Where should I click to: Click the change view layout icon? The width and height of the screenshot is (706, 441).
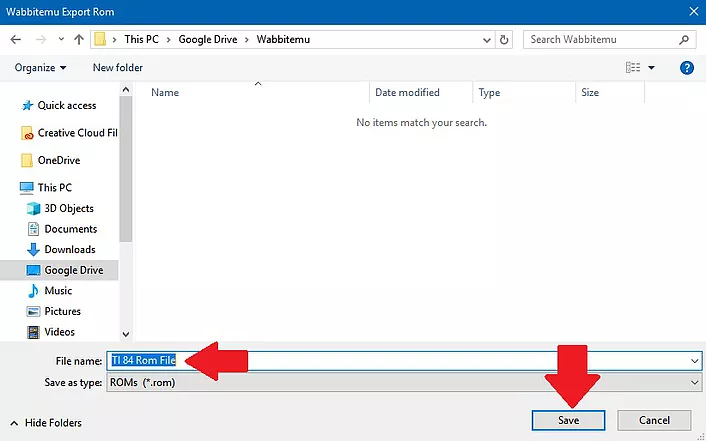coord(633,68)
